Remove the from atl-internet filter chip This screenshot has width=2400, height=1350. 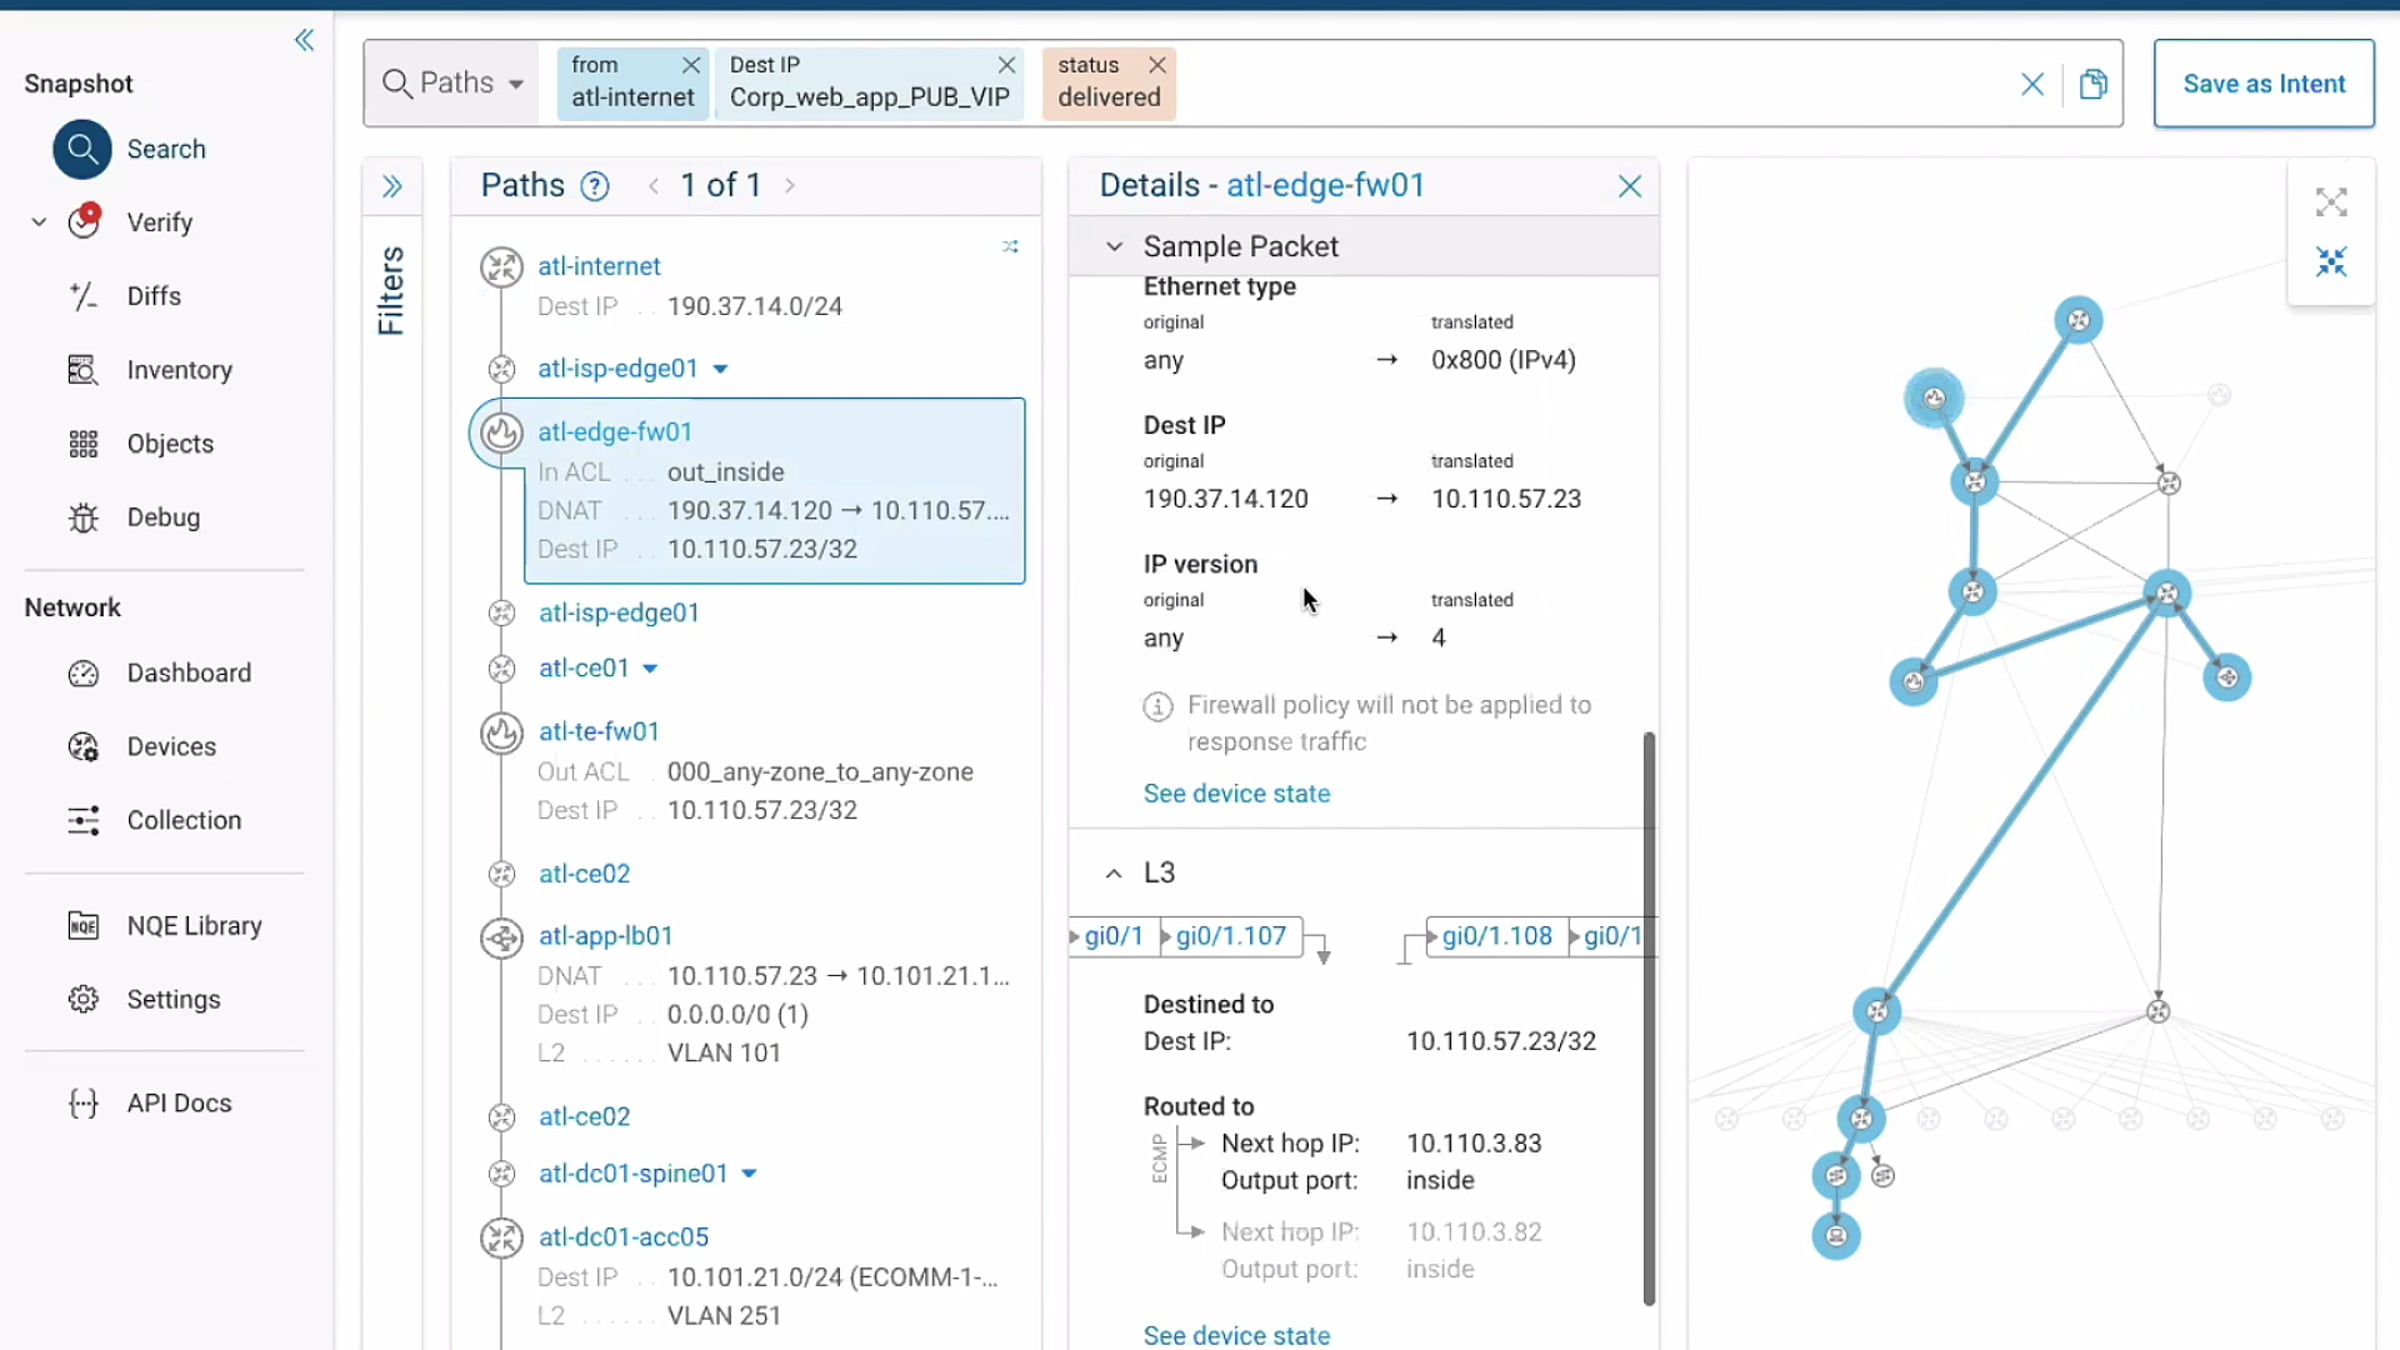(x=690, y=65)
